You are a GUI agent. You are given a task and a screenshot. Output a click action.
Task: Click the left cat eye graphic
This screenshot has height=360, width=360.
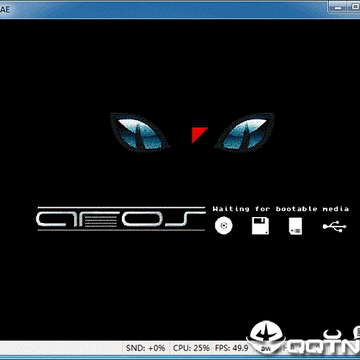pos(139,132)
